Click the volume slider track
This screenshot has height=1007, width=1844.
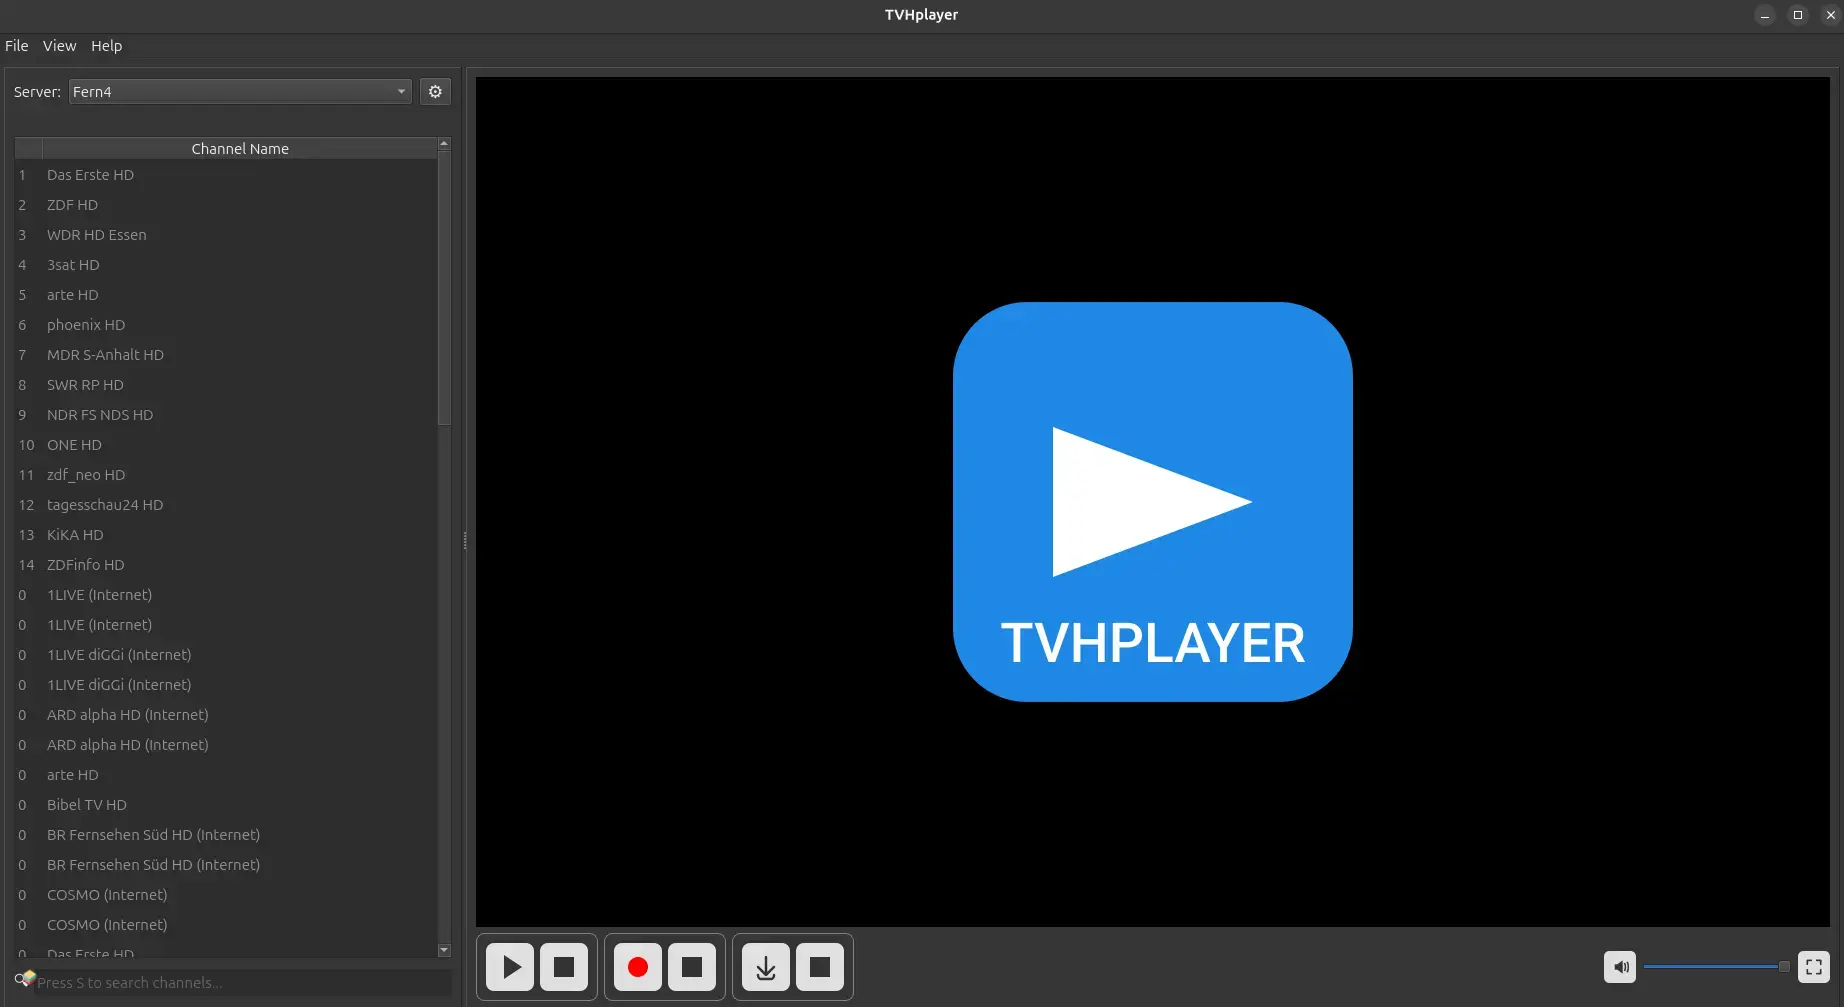(x=1710, y=967)
